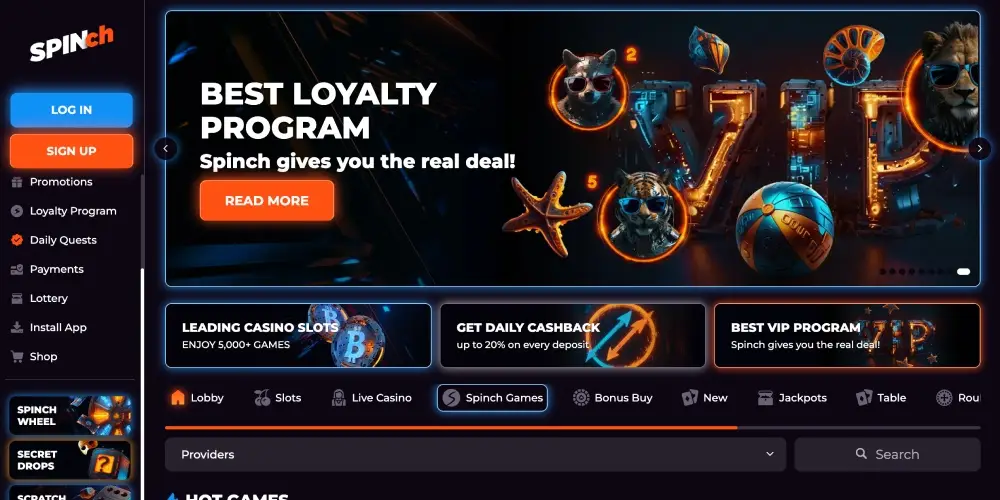Click the Spinch logo
Viewport: 1000px width, 500px height.
click(71, 44)
